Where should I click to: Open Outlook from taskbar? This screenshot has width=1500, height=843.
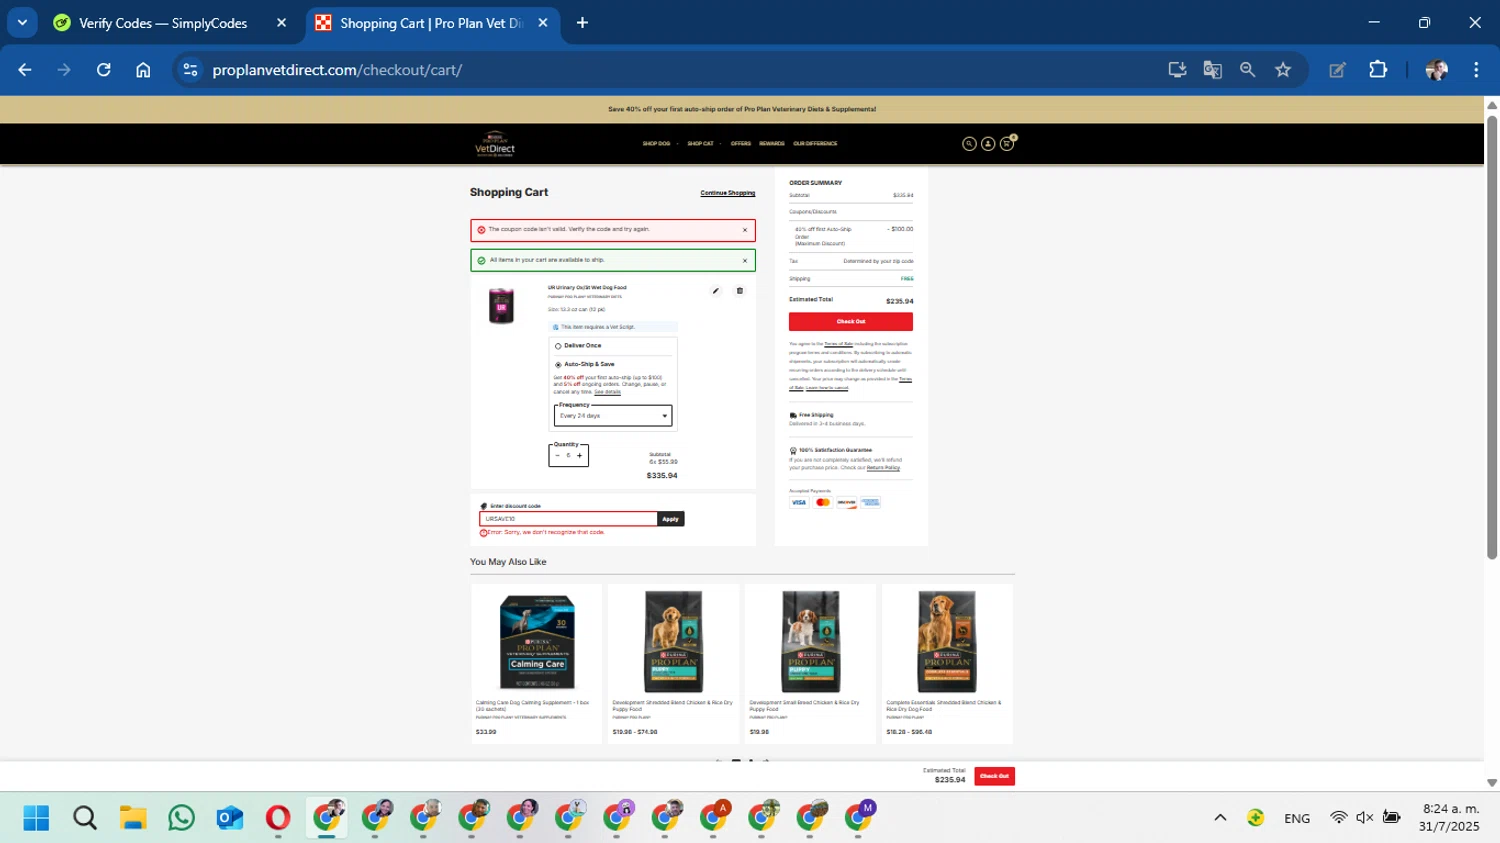(230, 818)
